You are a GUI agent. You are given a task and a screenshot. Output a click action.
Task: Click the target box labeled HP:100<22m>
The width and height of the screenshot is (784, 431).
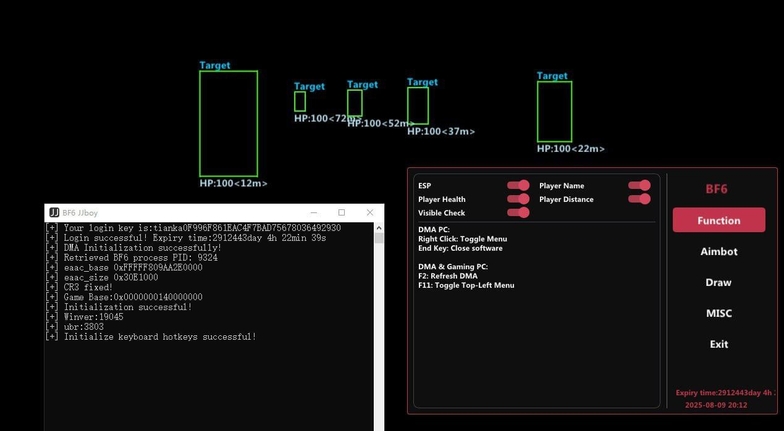554,112
